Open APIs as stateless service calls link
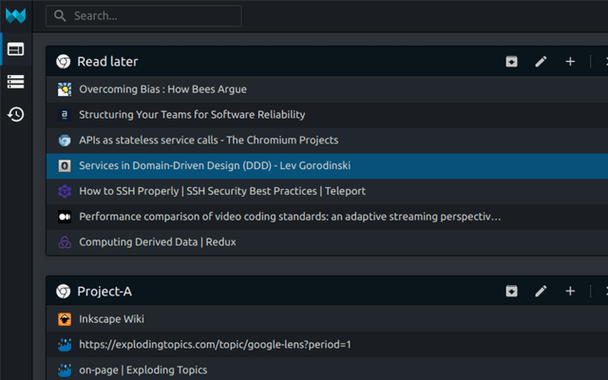 [327, 140]
